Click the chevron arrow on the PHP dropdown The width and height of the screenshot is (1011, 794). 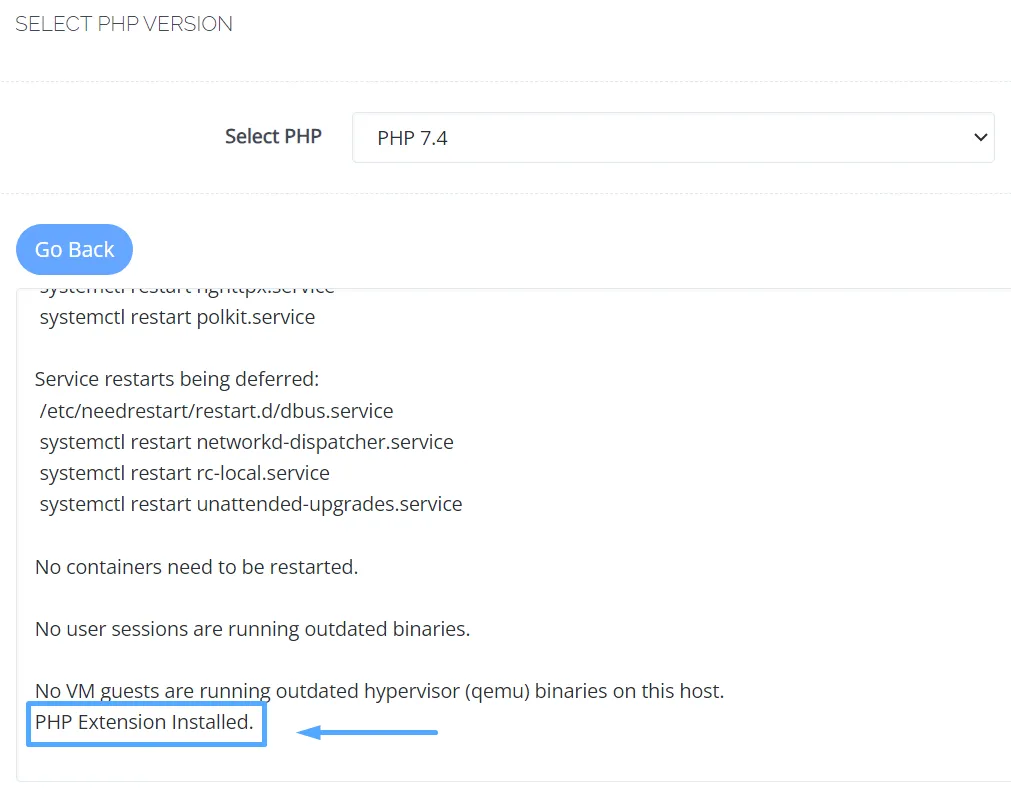tap(980, 137)
